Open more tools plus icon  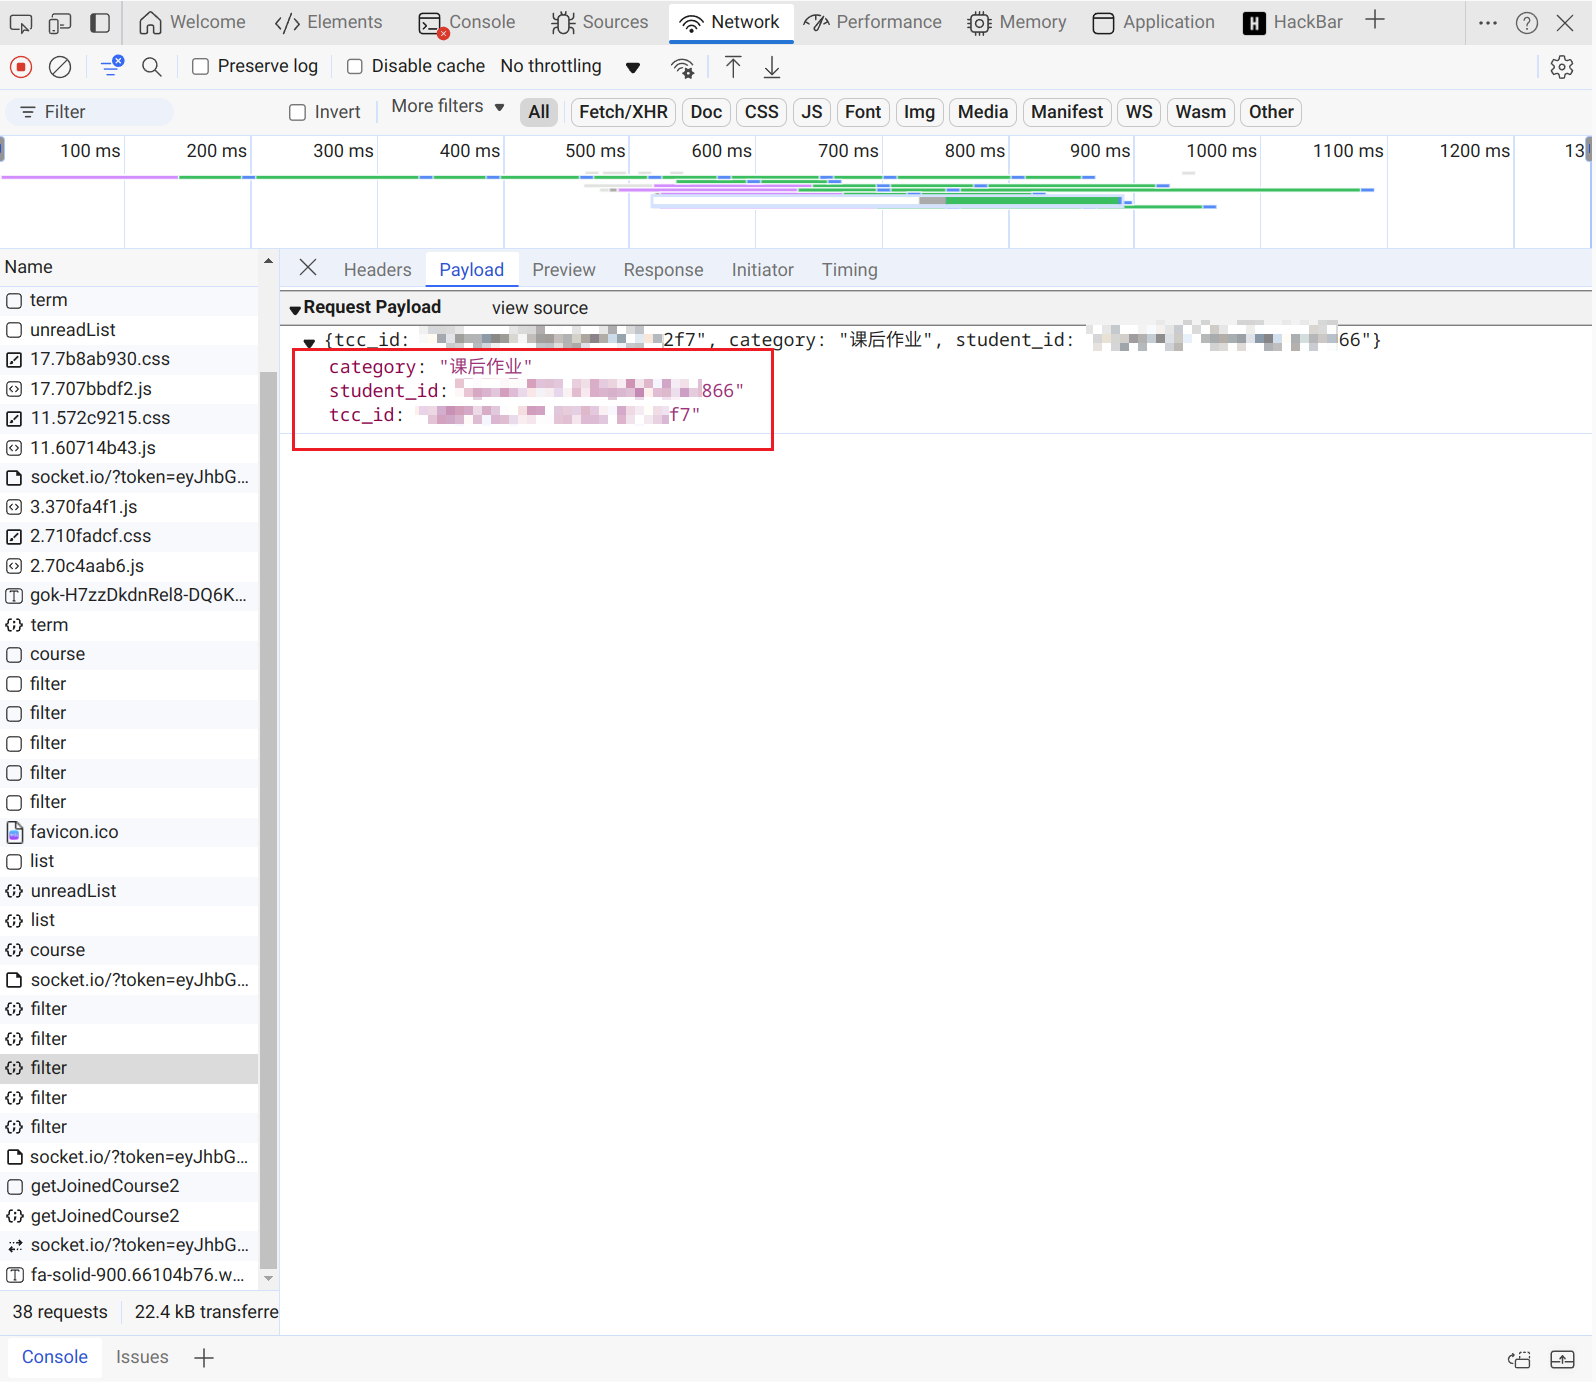(x=1375, y=20)
